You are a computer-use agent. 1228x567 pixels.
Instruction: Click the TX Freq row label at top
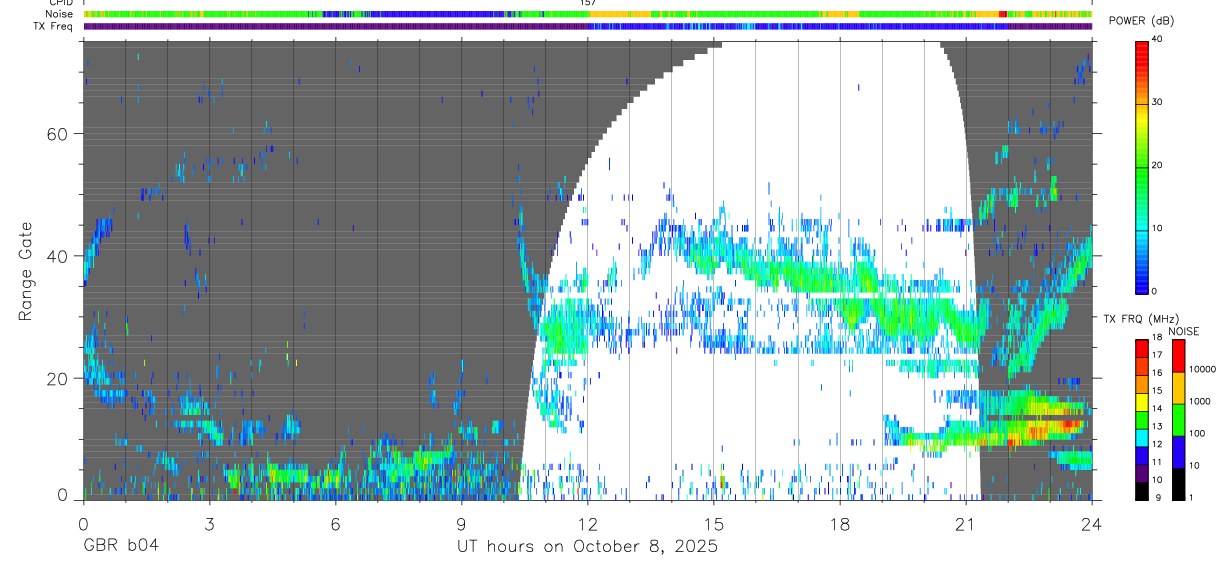click(x=53, y=26)
